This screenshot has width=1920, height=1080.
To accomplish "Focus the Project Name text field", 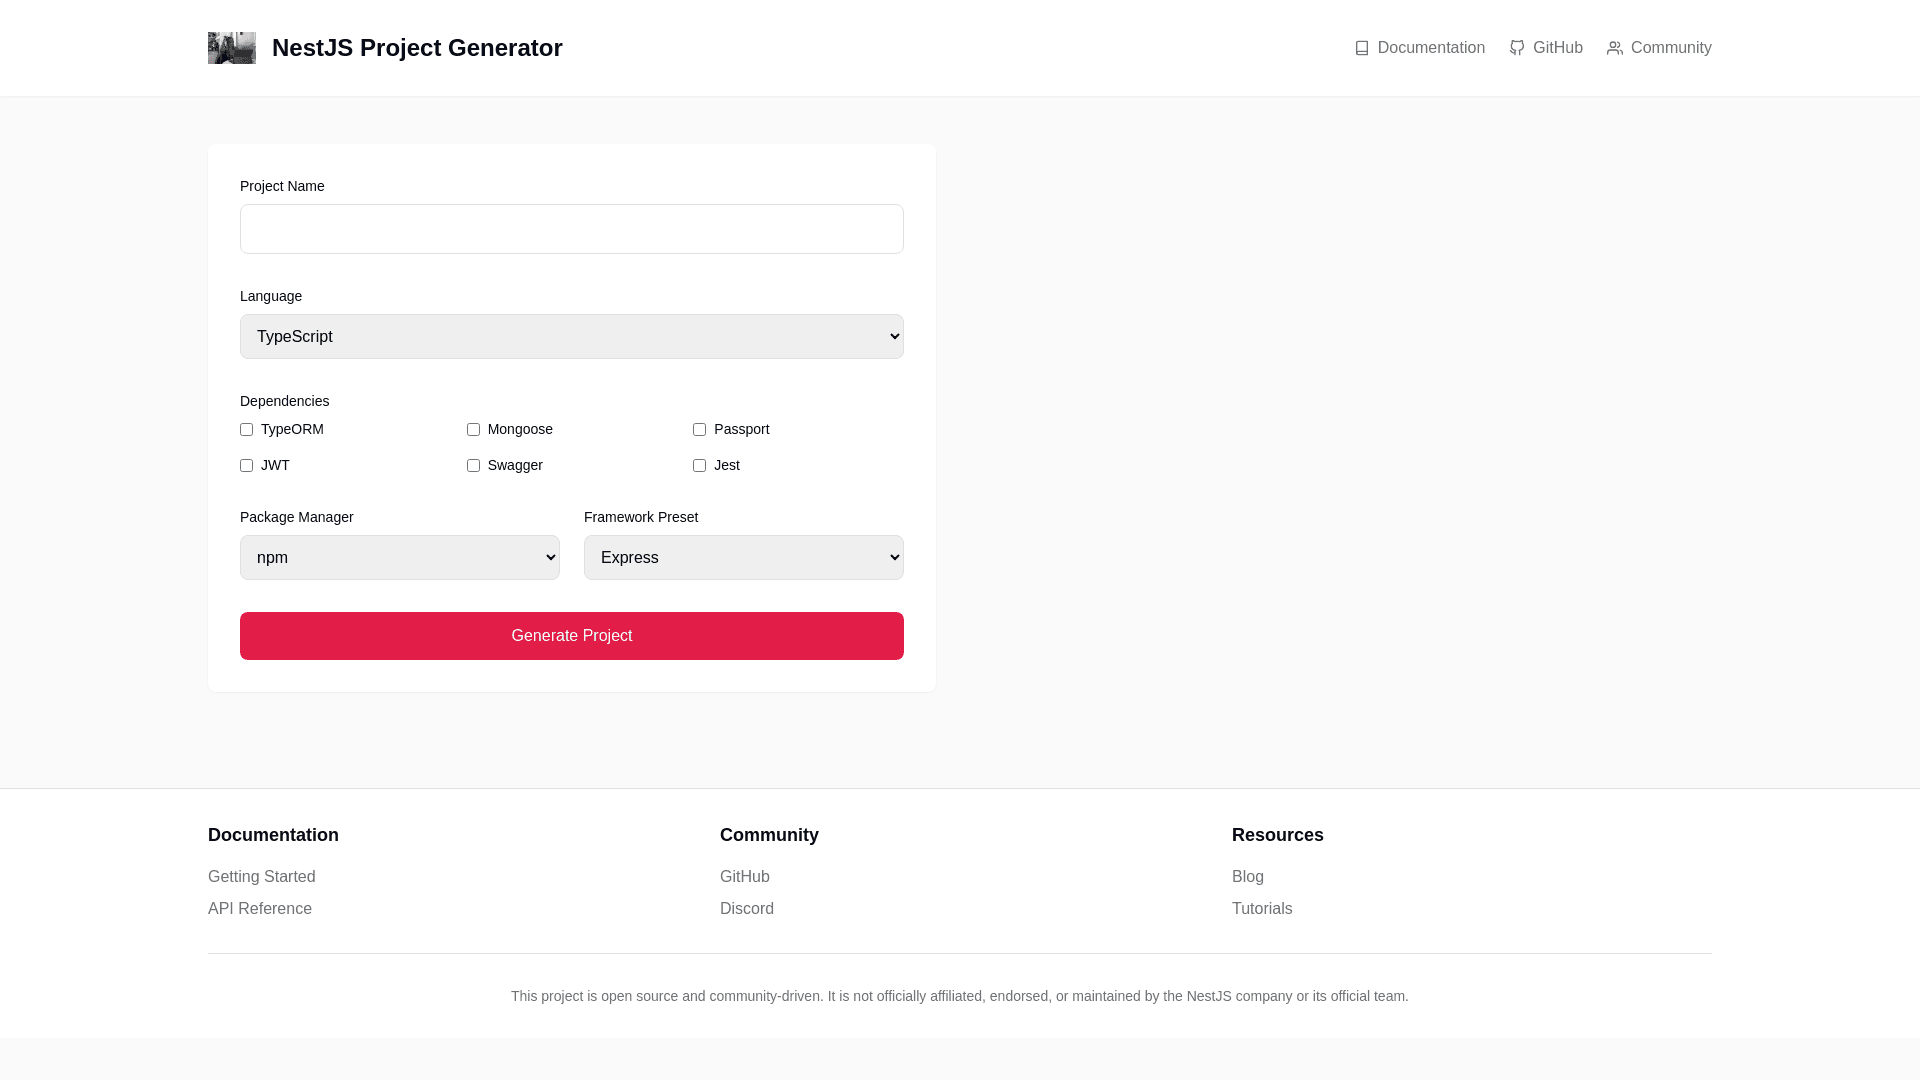I will [x=571, y=229].
